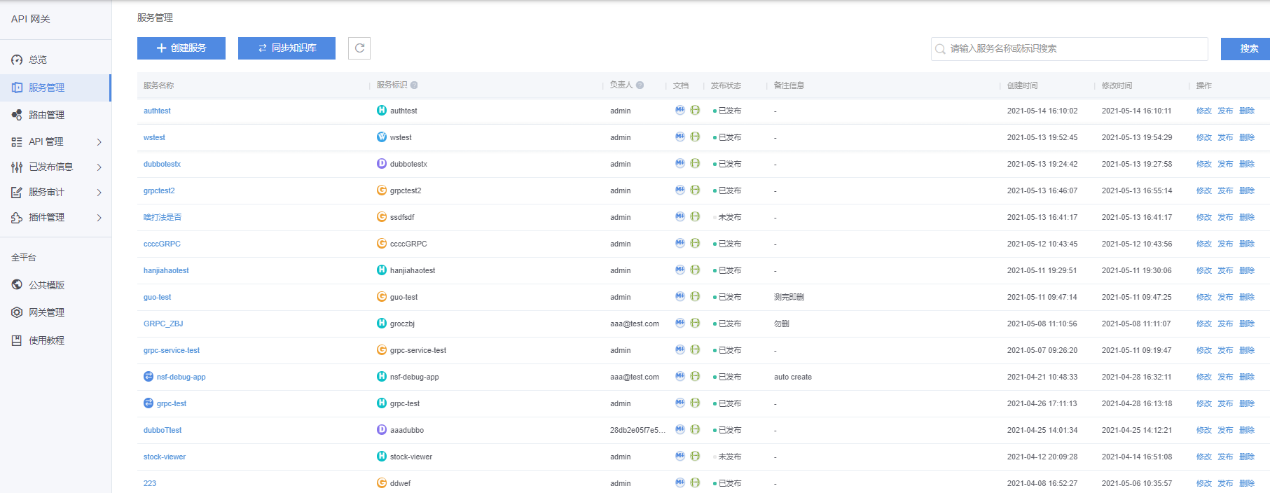1270x493 pixels.
Task: Click the orange G icon for grpctest2
Action: (381, 190)
